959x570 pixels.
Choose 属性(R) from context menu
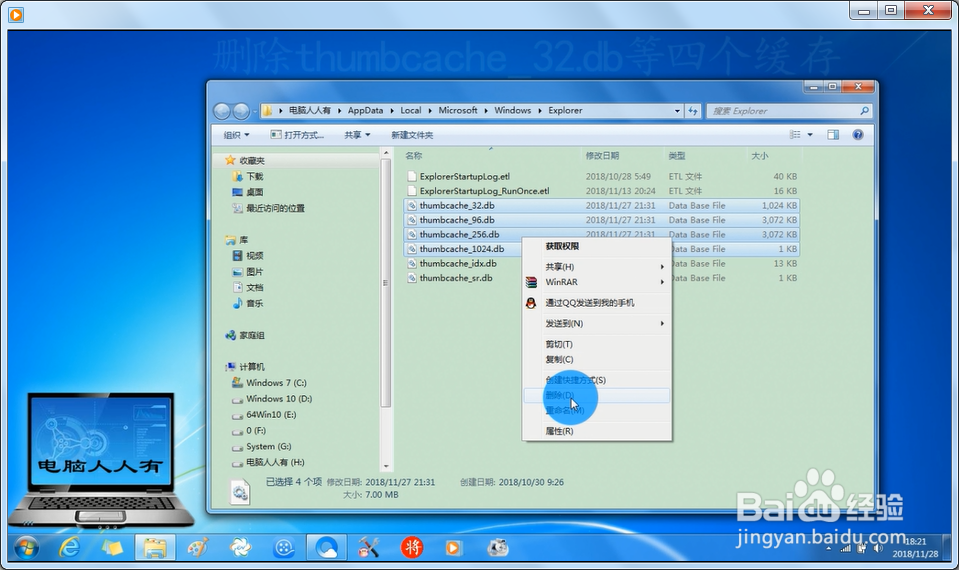click(x=596, y=431)
